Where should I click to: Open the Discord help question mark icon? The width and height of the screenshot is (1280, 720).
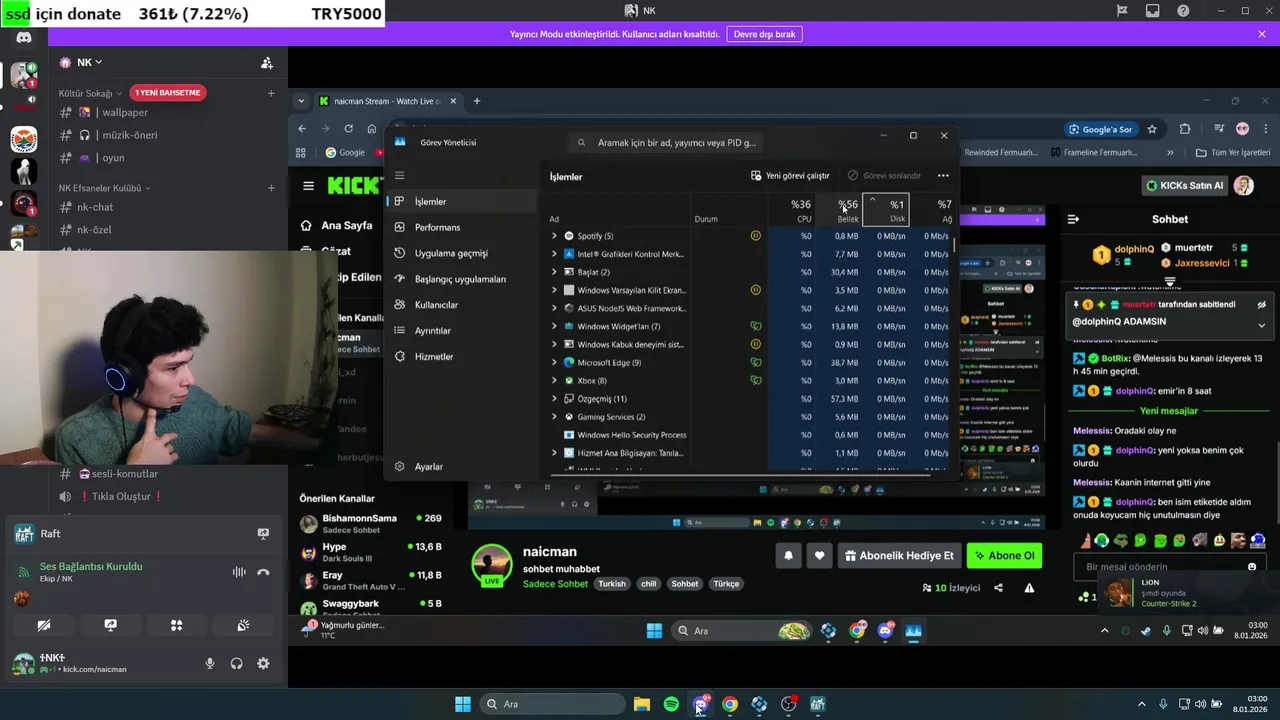point(1183,11)
